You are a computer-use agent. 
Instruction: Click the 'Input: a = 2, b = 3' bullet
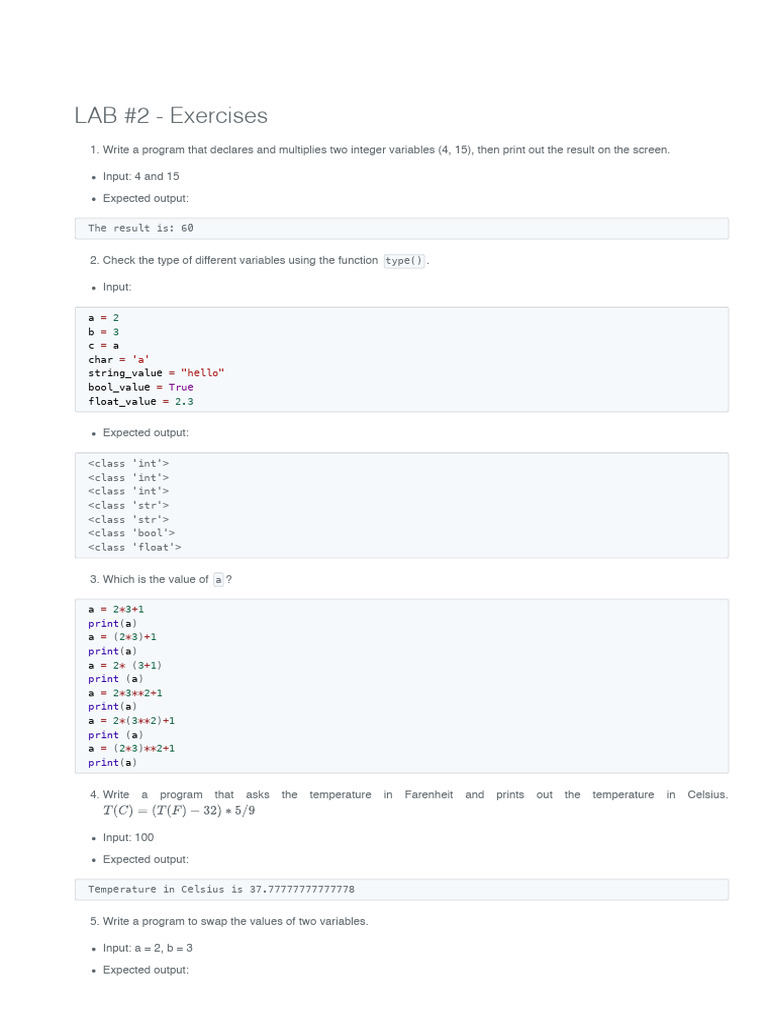[x=147, y=947]
